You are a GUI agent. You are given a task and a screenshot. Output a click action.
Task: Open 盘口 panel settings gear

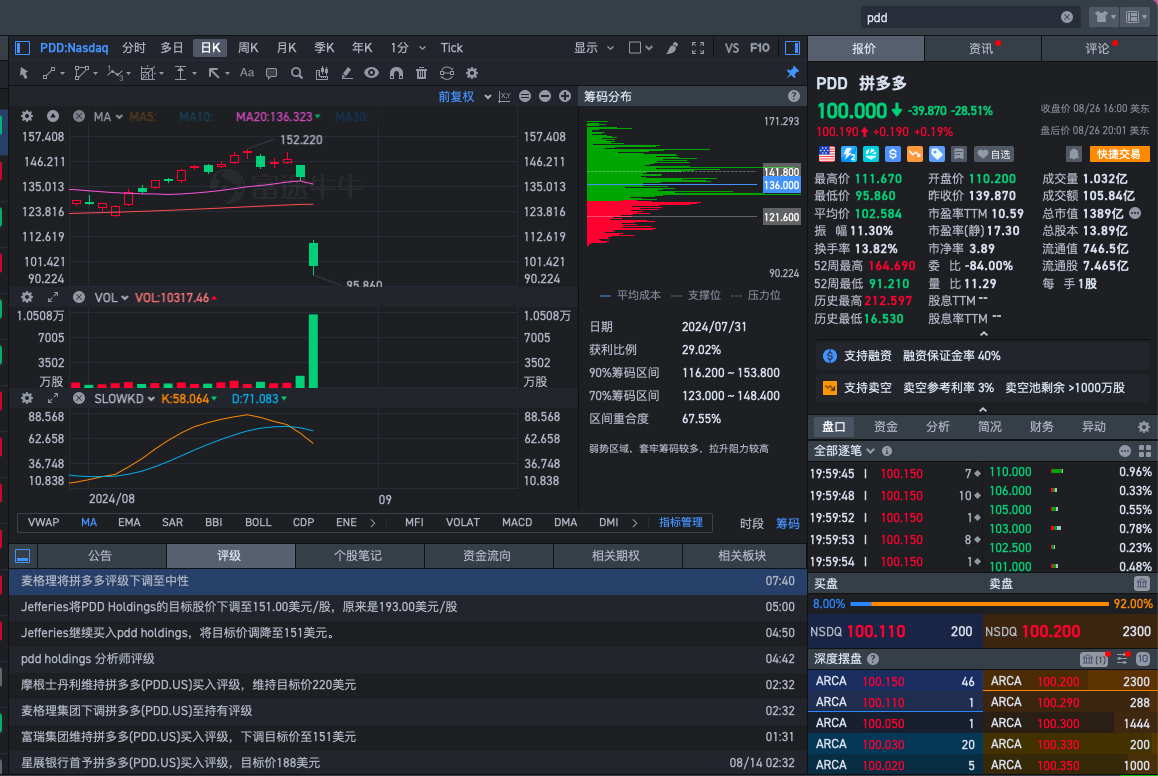coord(1143,427)
